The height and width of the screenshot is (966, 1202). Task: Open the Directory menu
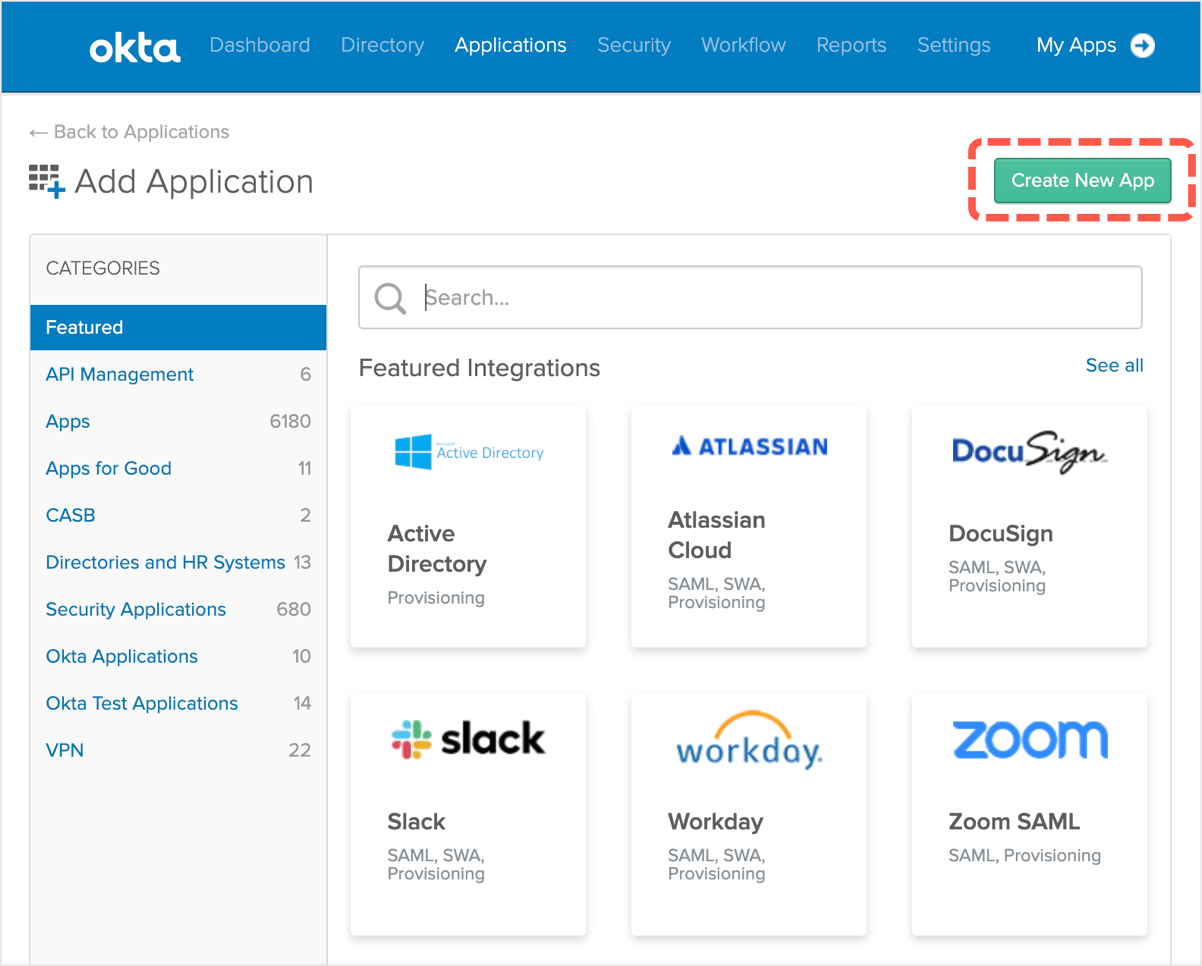(x=382, y=45)
